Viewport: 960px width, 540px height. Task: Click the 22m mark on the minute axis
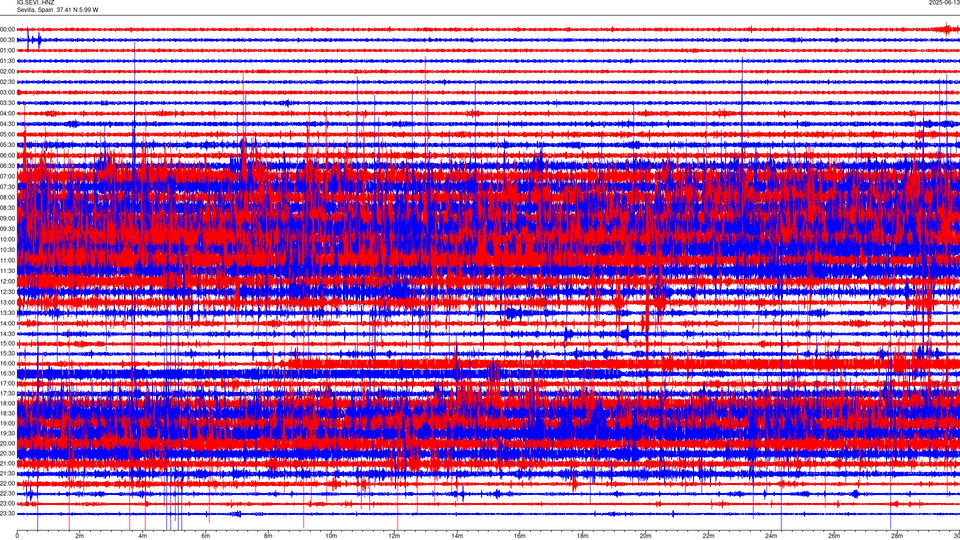click(708, 536)
